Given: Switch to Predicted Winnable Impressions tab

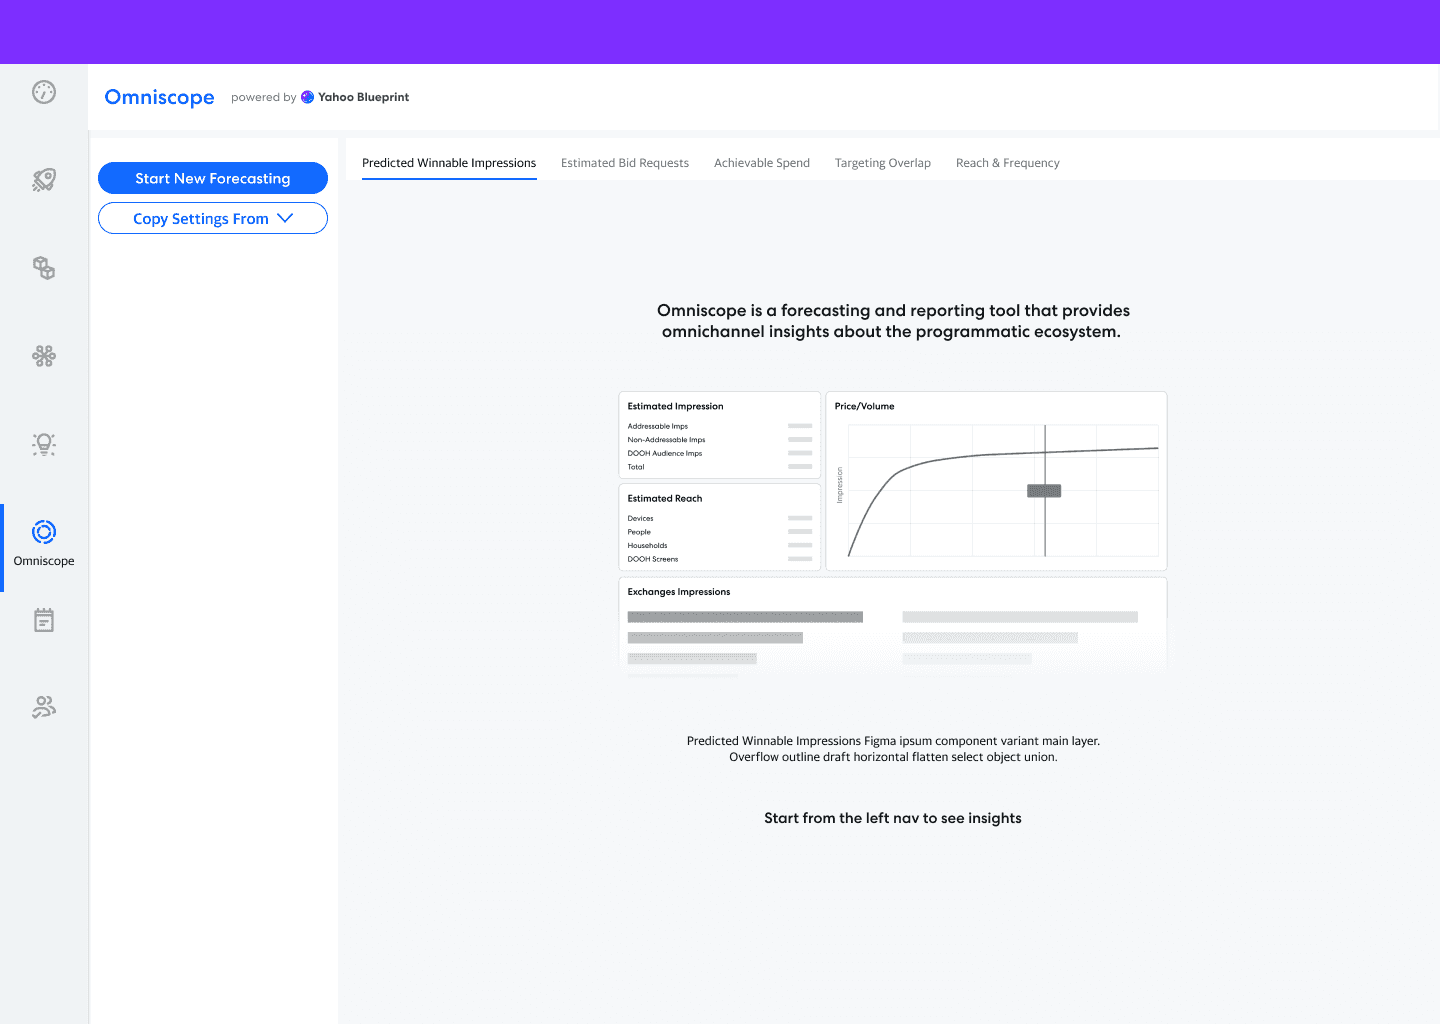Looking at the screenshot, I should (449, 163).
